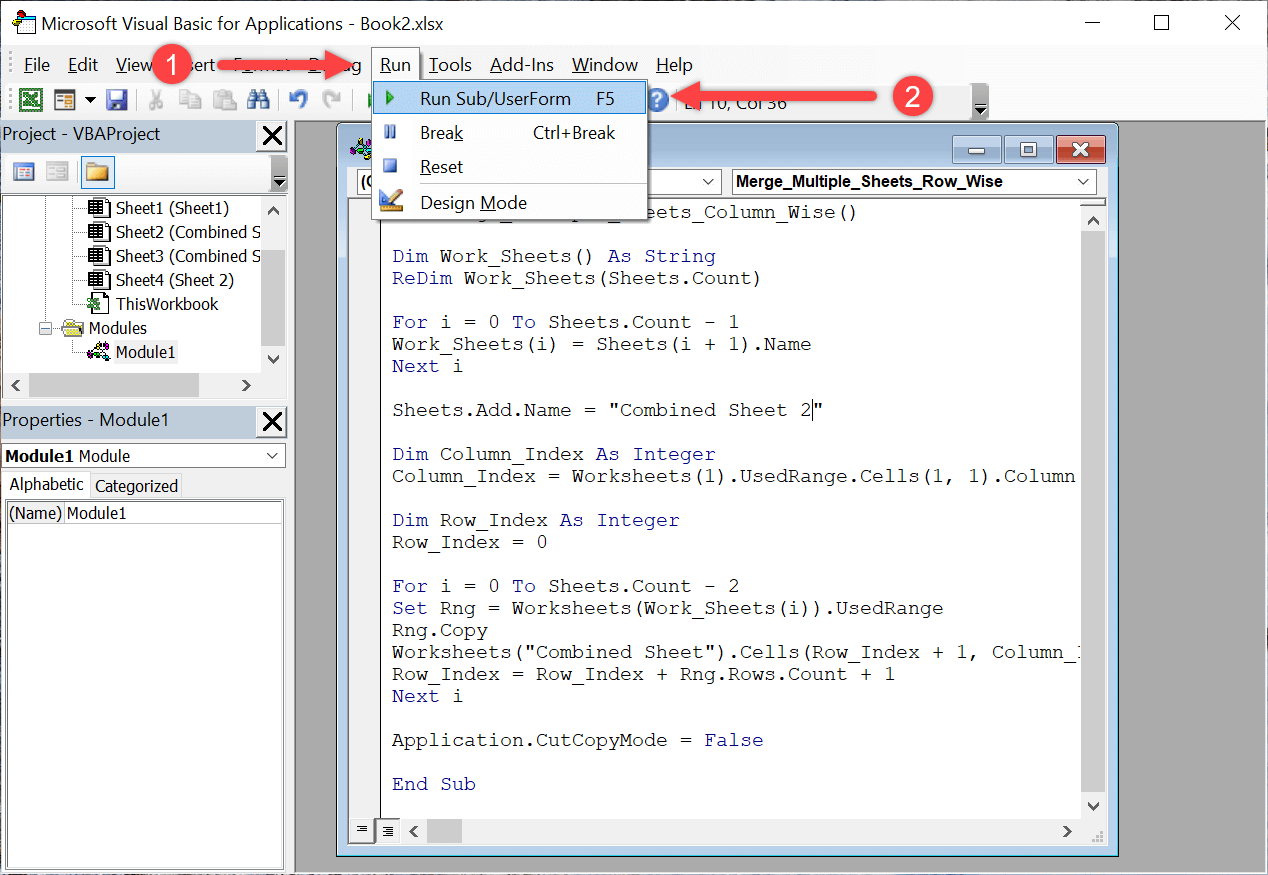The width and height of the screenshot is (1268, 875).
Task: Select the Modules folder label in the tree
Action: click(118, 328)
